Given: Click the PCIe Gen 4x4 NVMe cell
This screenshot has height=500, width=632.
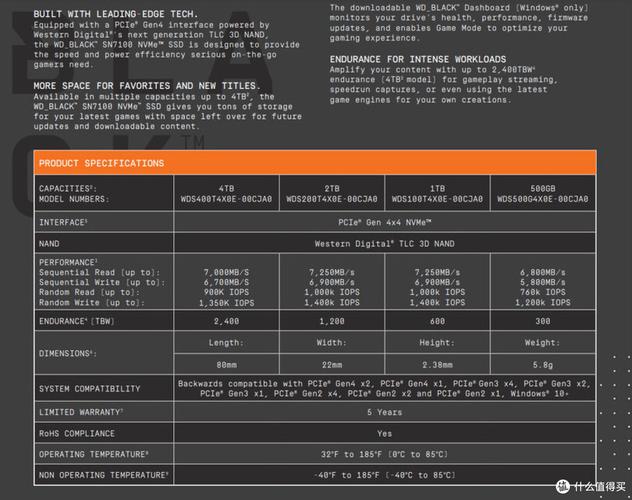Looking at the screenshot, I should (385, 221).
